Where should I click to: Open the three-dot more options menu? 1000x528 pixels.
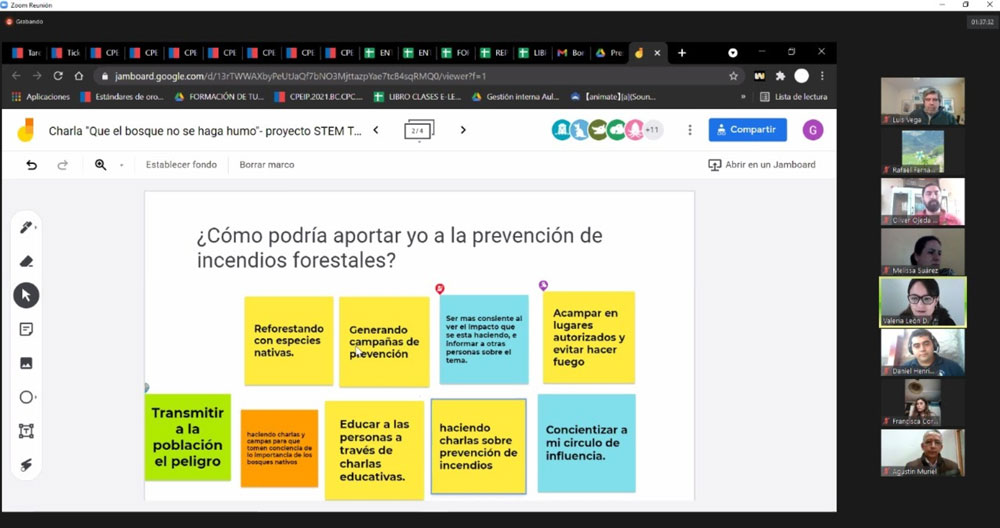[x=689, y=130]
